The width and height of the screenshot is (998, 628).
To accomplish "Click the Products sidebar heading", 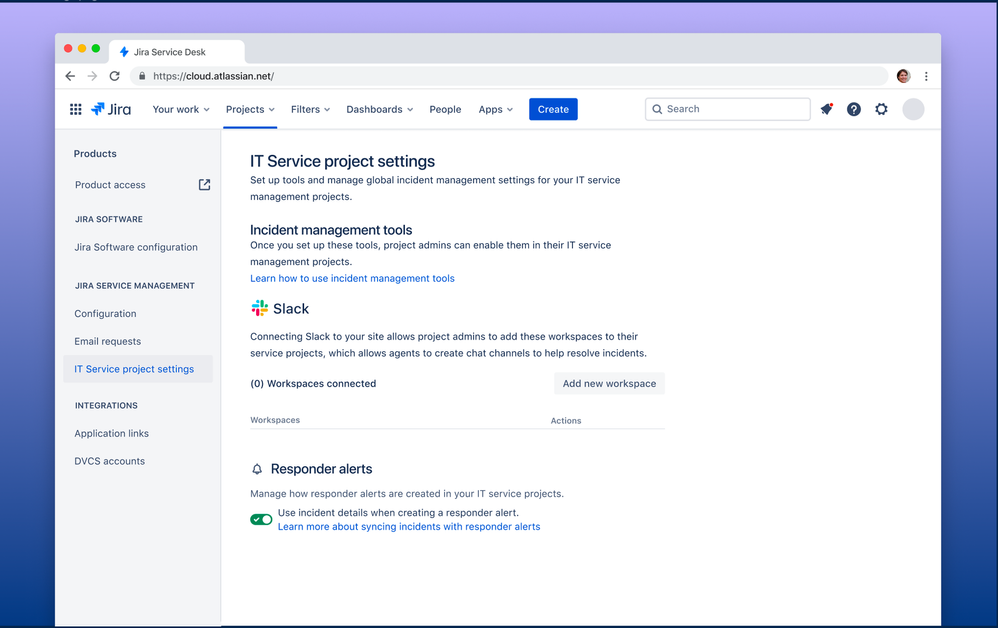I will 95,153.
